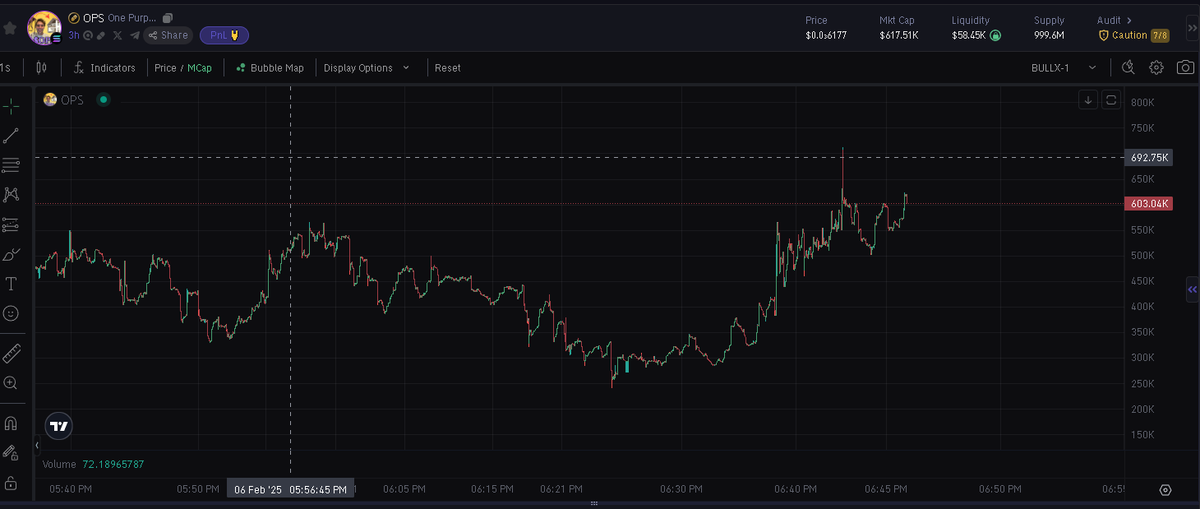
Task: Select the 1s chart interval
Action: 6,68
